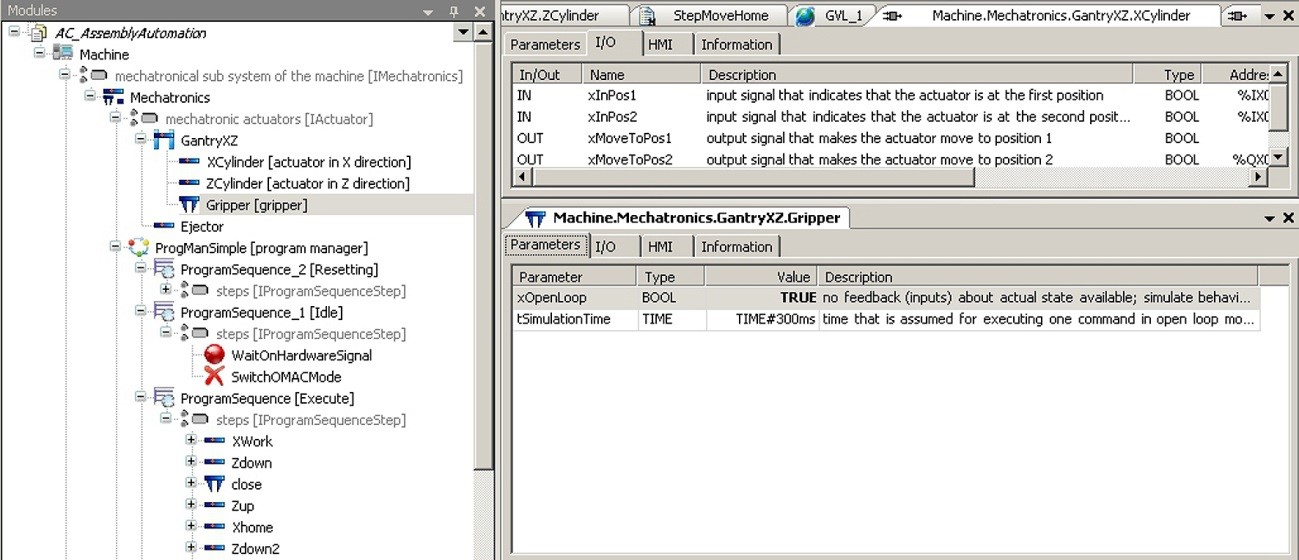1299x560 pixels.
Task: Select the xInPos2 row name
Action: pos(613,117)
